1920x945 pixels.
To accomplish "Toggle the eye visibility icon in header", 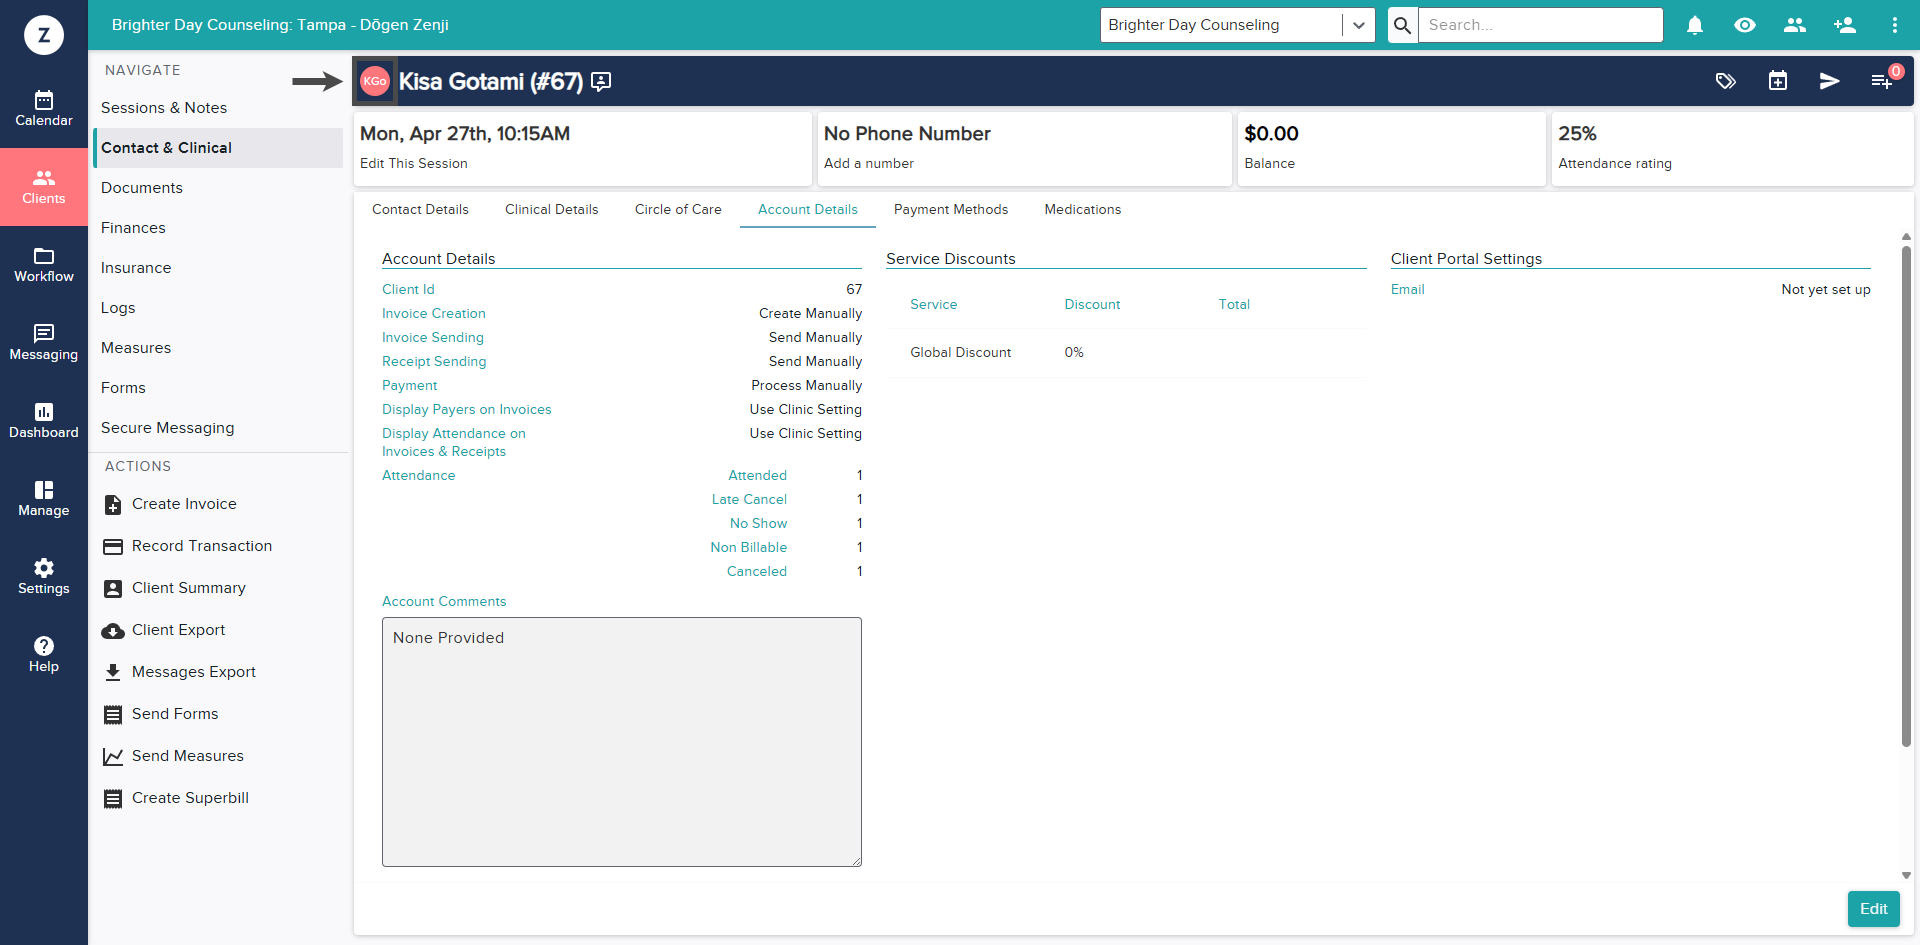I will 1745,25.
